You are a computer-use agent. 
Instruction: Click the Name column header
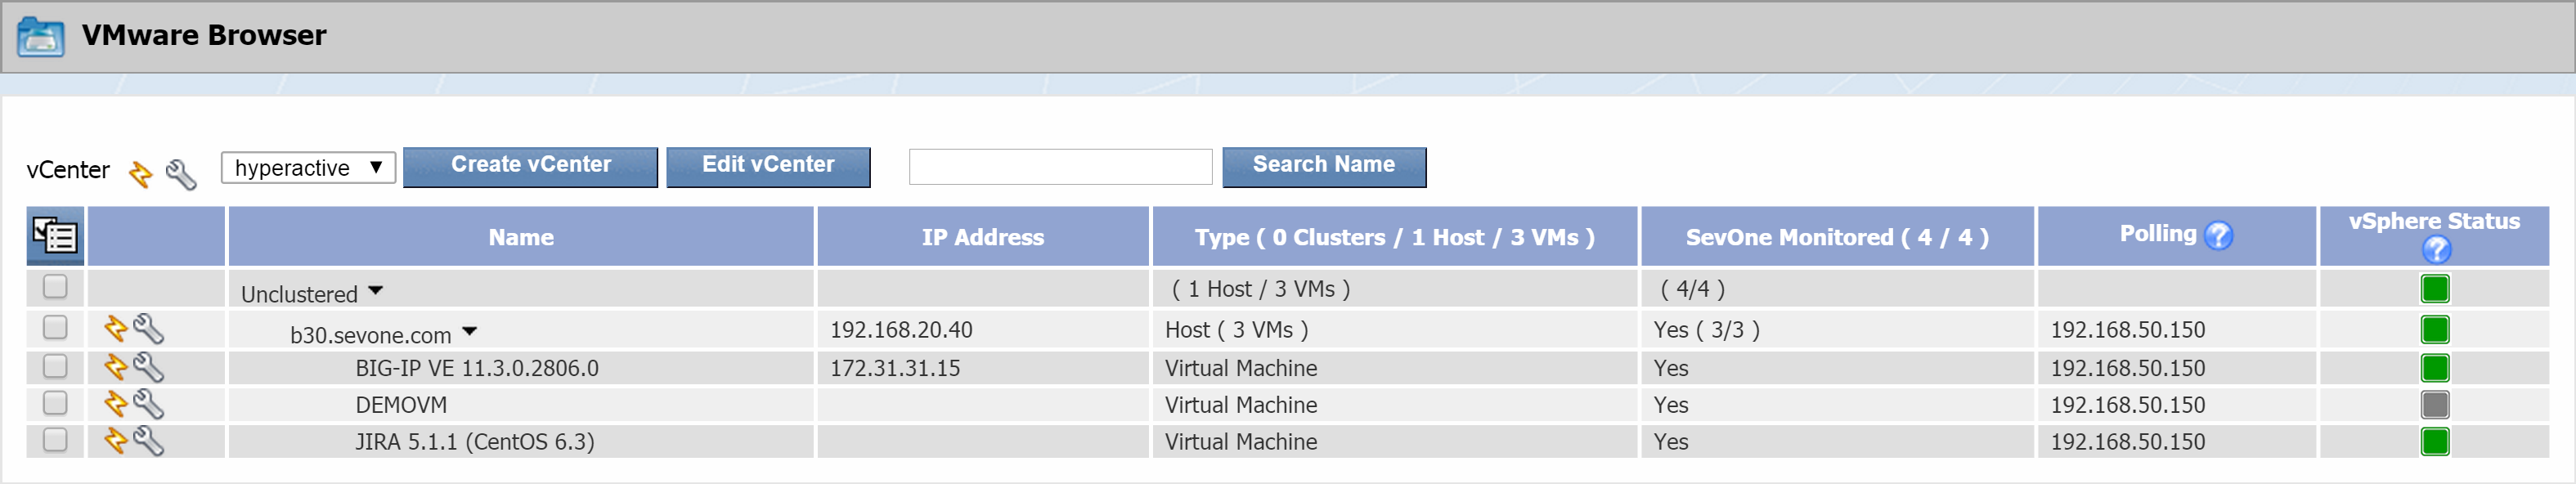point(521,237)
